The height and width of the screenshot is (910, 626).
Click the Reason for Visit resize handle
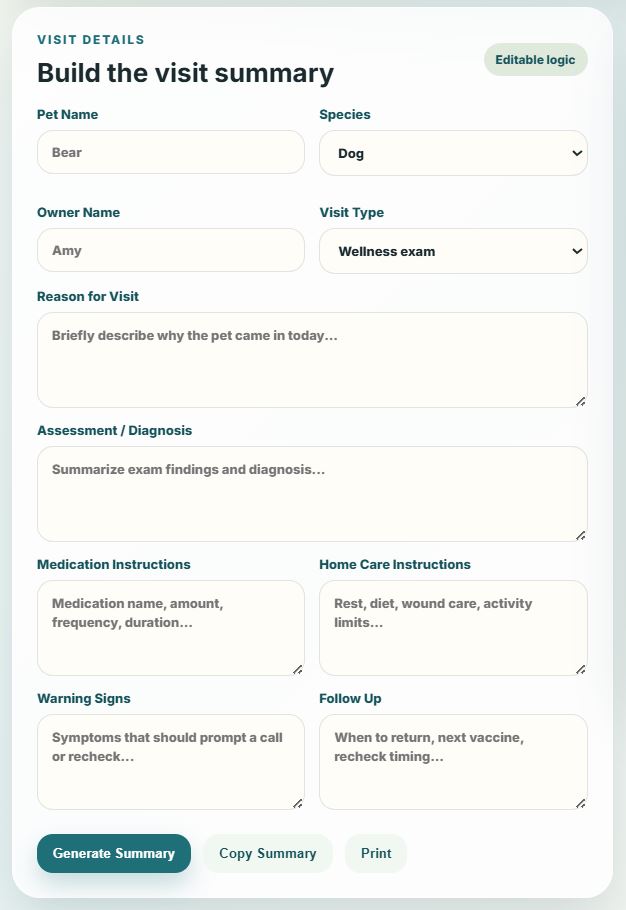580,401
